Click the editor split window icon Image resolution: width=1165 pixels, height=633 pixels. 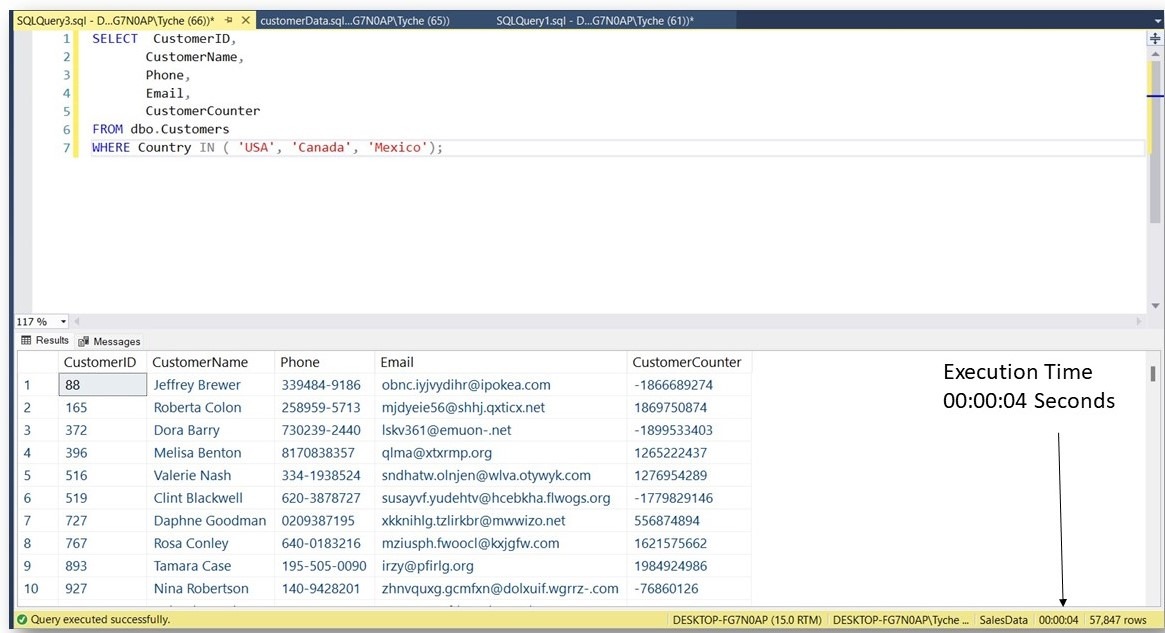[1155, 39]
